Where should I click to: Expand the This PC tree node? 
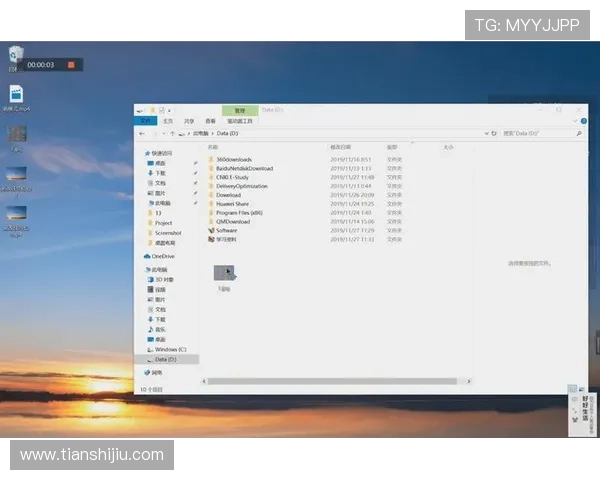[x=142, y=269]
